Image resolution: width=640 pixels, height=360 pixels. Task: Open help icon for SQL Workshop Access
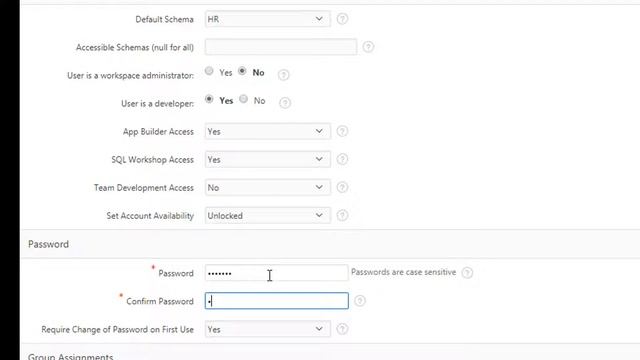342,159
